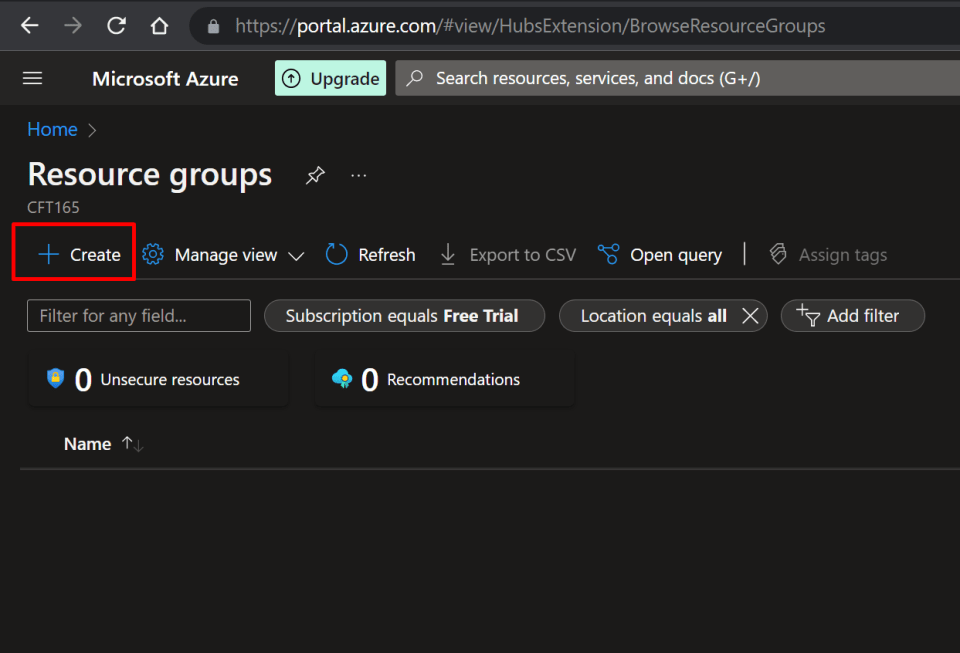Export resource groups to CSV
Image resolution: width=960 pixels, height=653 pixels.
click(507, 254)
